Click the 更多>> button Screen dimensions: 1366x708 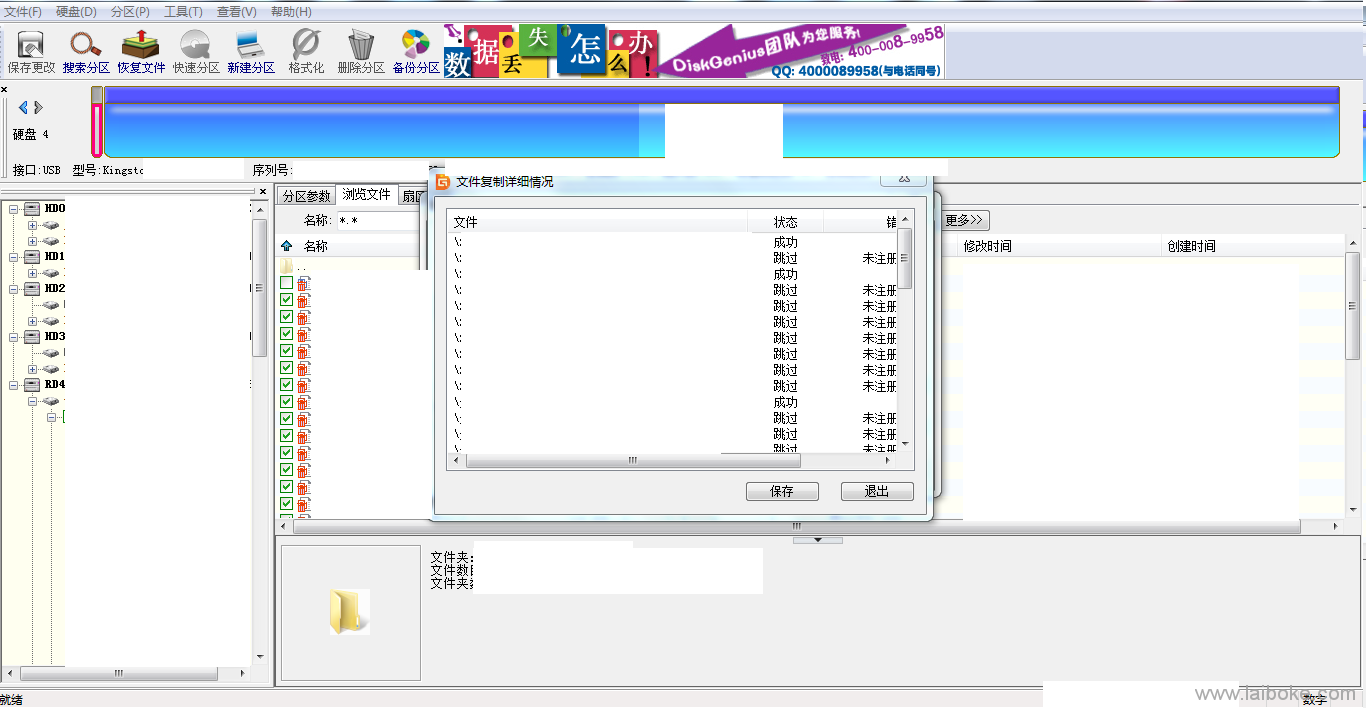coord(966,220)
